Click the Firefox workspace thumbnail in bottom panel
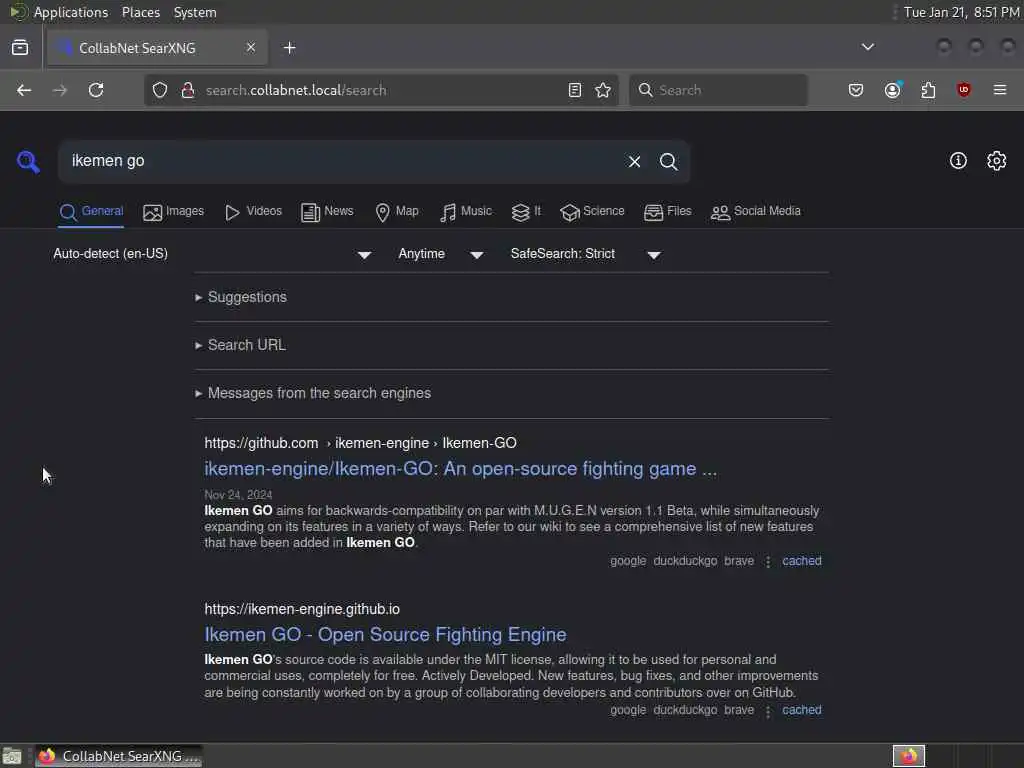1024x768 pixels. pyautogui.click(x=908, y=756)
